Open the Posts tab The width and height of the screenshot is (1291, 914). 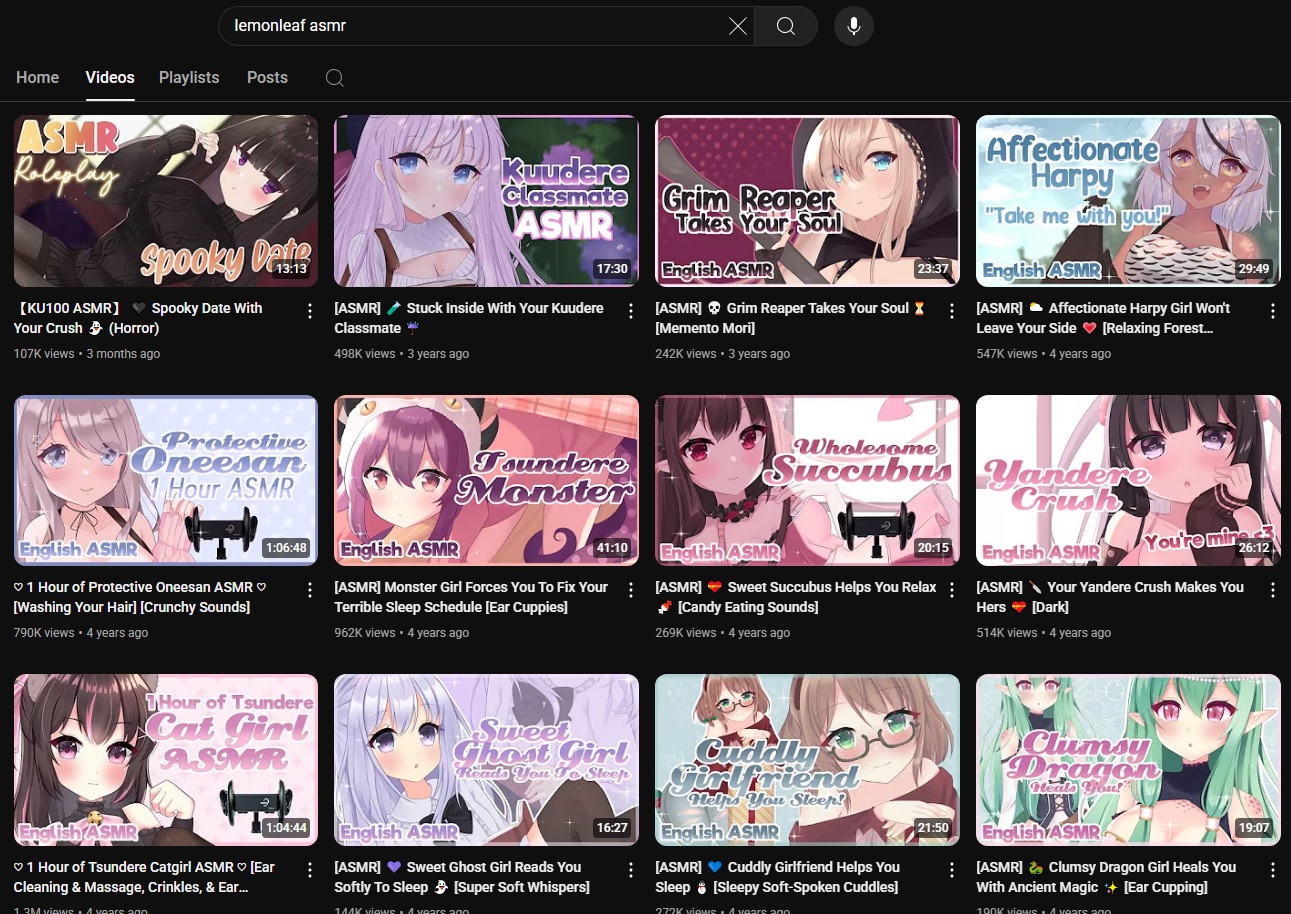267,77
